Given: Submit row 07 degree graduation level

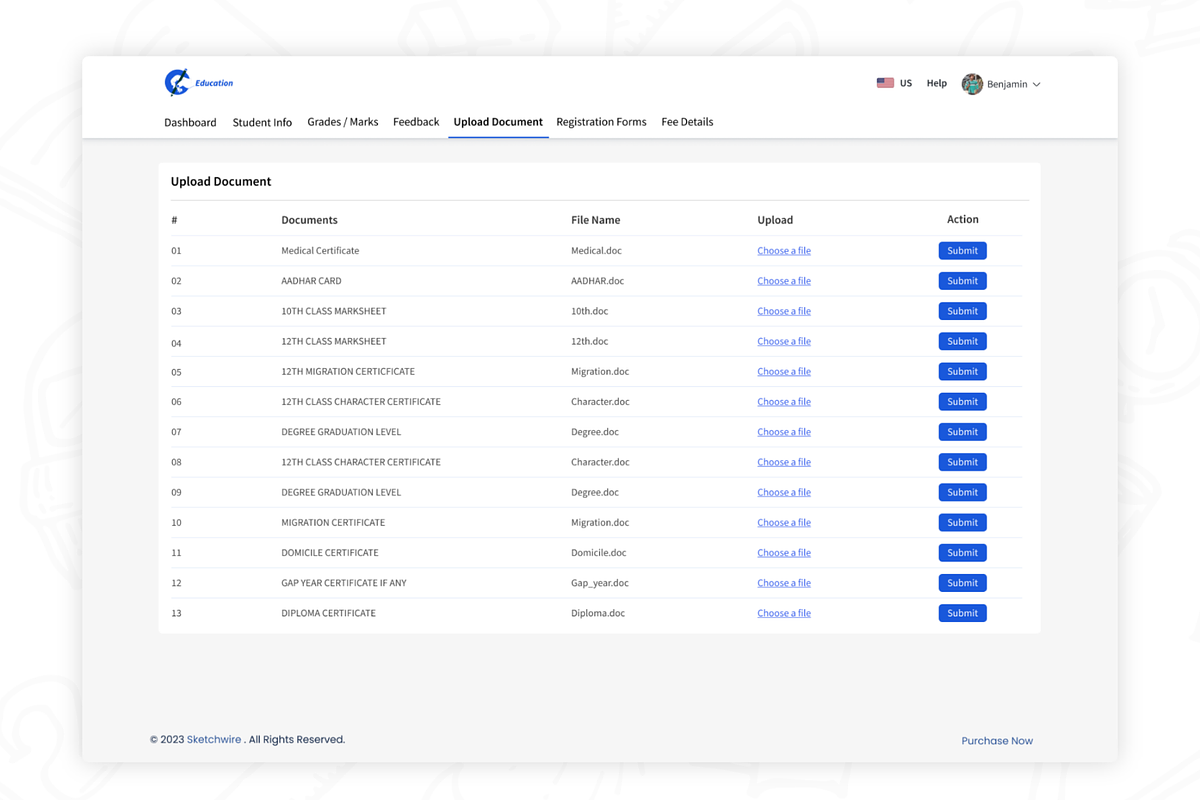Looking at the screenshot, I should point(962,432).
